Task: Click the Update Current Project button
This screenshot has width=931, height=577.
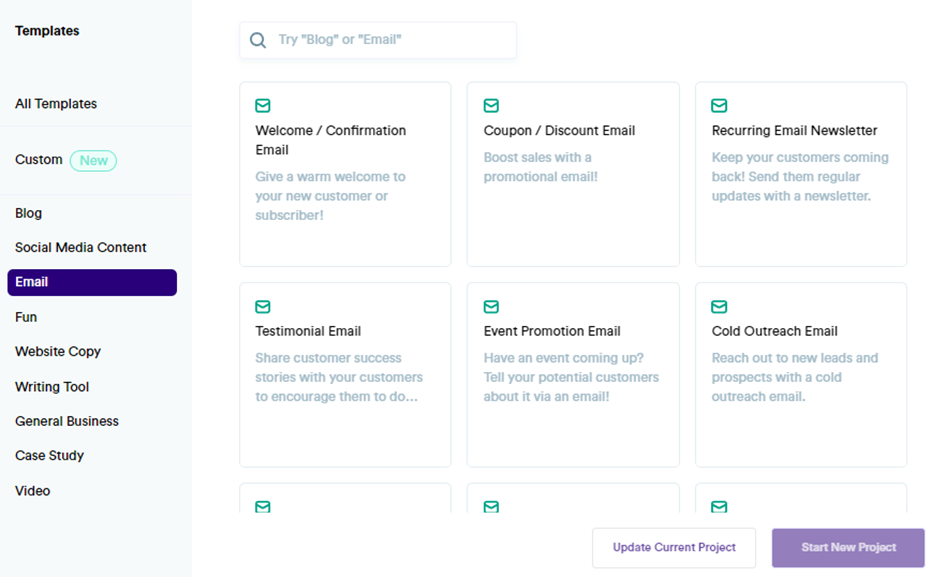Action: coord(673,547)
